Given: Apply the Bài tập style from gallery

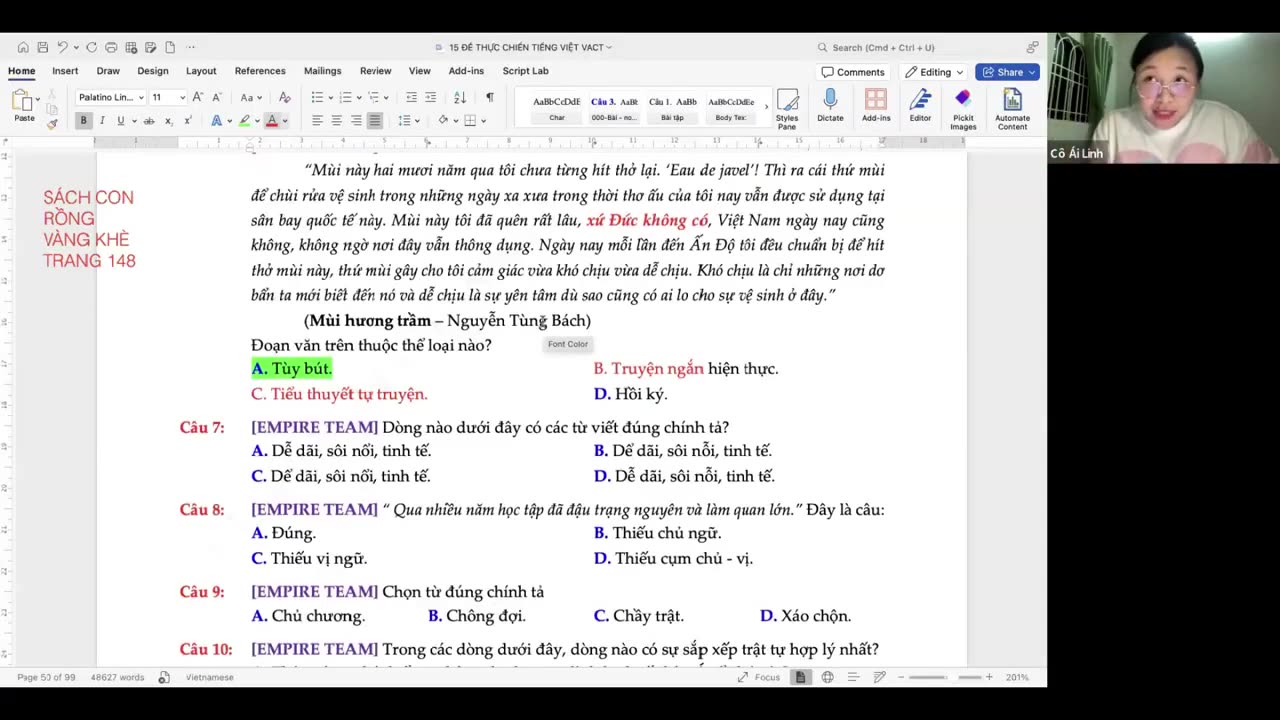Looking at the screenshot, I should (x=672, y=109).
